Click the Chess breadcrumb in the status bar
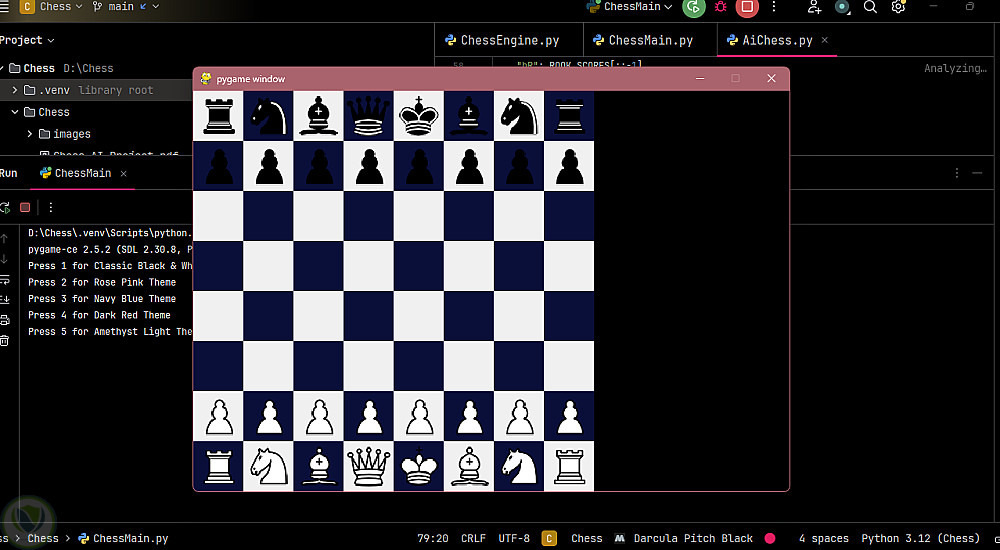1000x550 pixels. [x=43, y=539]
